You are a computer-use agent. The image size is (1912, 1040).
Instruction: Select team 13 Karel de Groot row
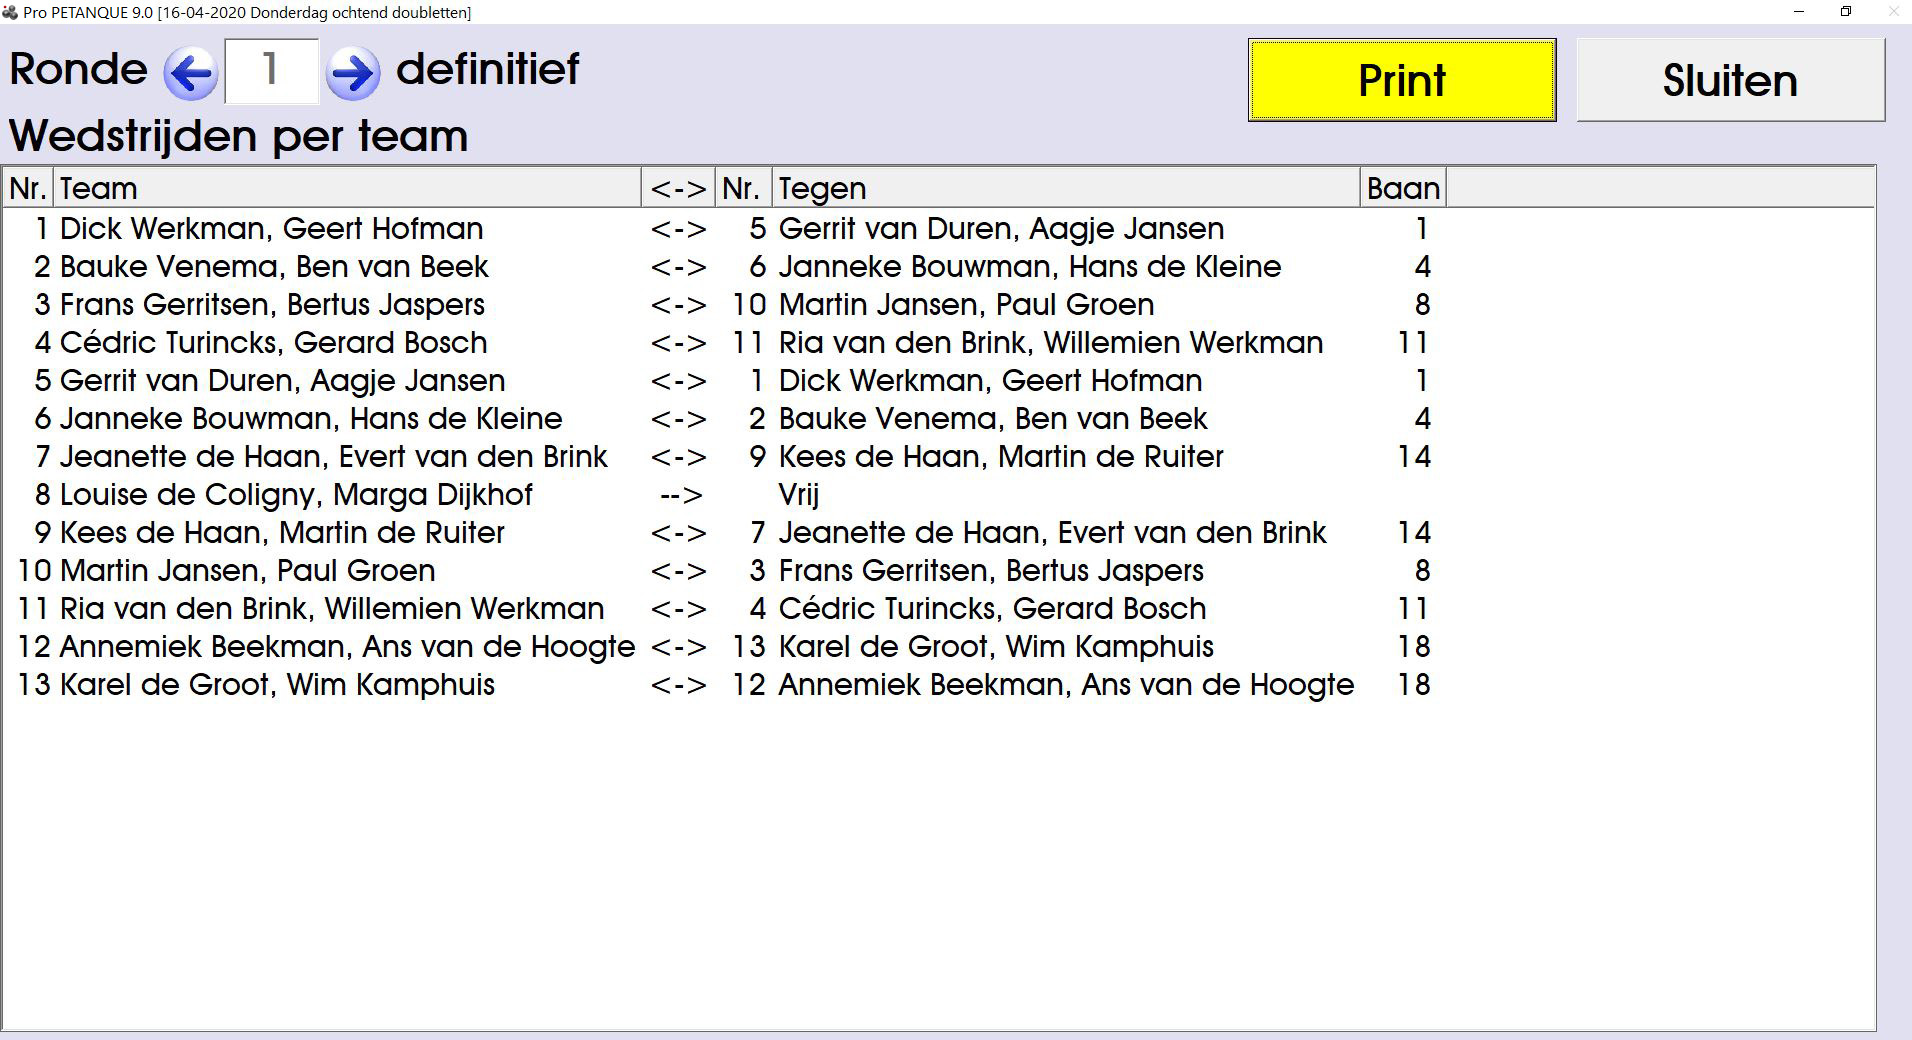tap(277, 685)
